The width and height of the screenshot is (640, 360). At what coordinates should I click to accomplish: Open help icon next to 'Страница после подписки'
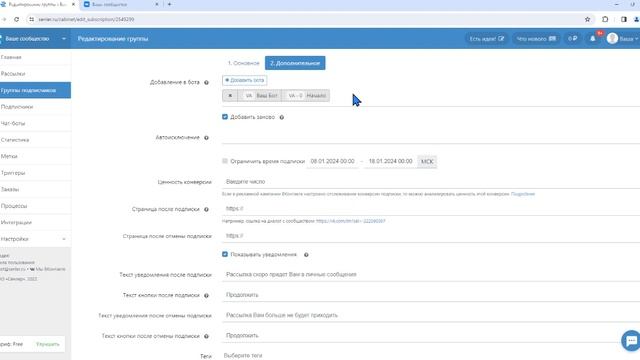[207, 209]
